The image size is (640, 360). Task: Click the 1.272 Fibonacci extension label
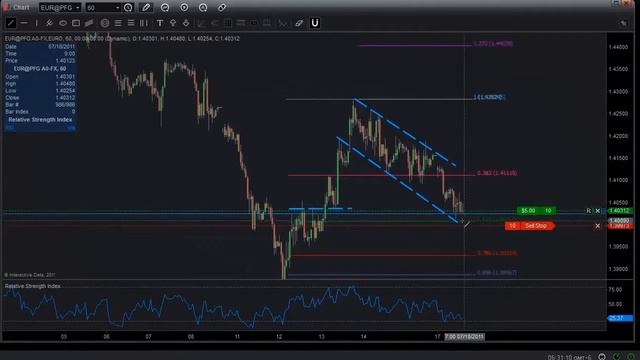pos(493,44)
